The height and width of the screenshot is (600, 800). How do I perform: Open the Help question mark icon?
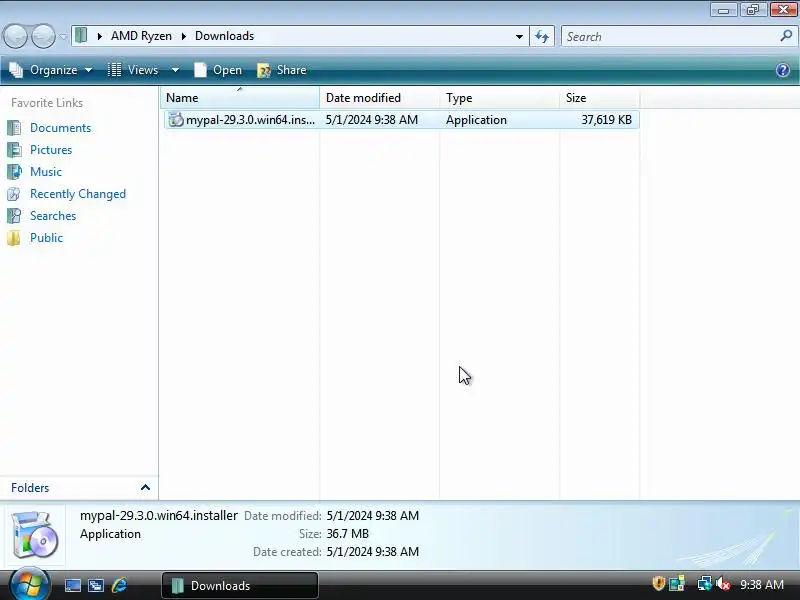click(x=783, y=70)
